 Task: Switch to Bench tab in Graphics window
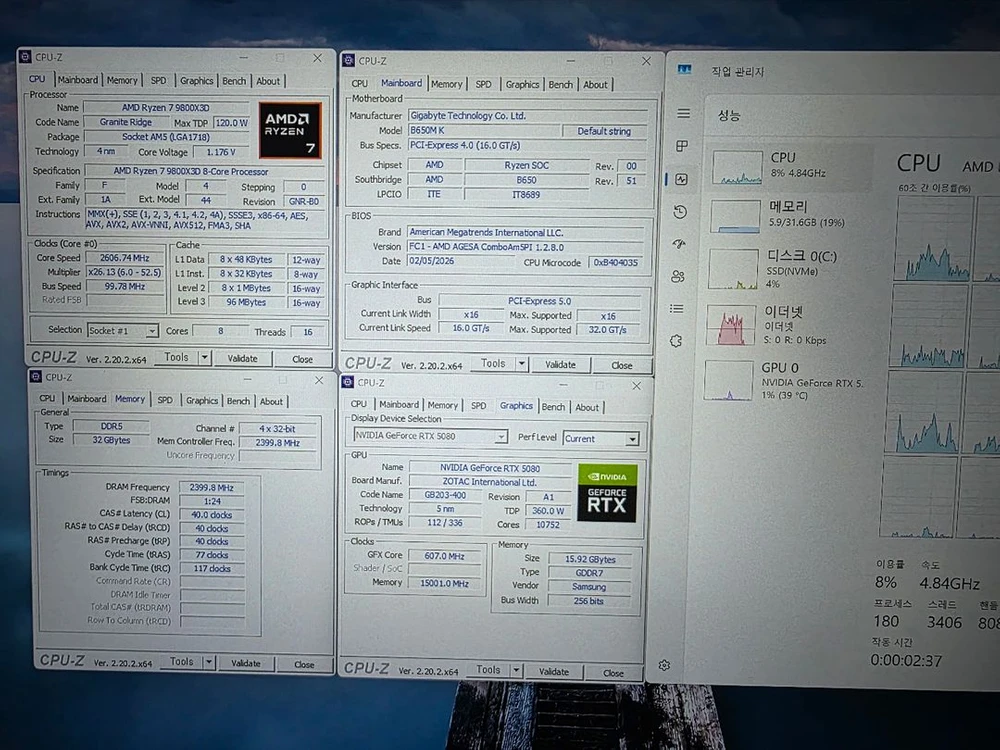(554, 407)
